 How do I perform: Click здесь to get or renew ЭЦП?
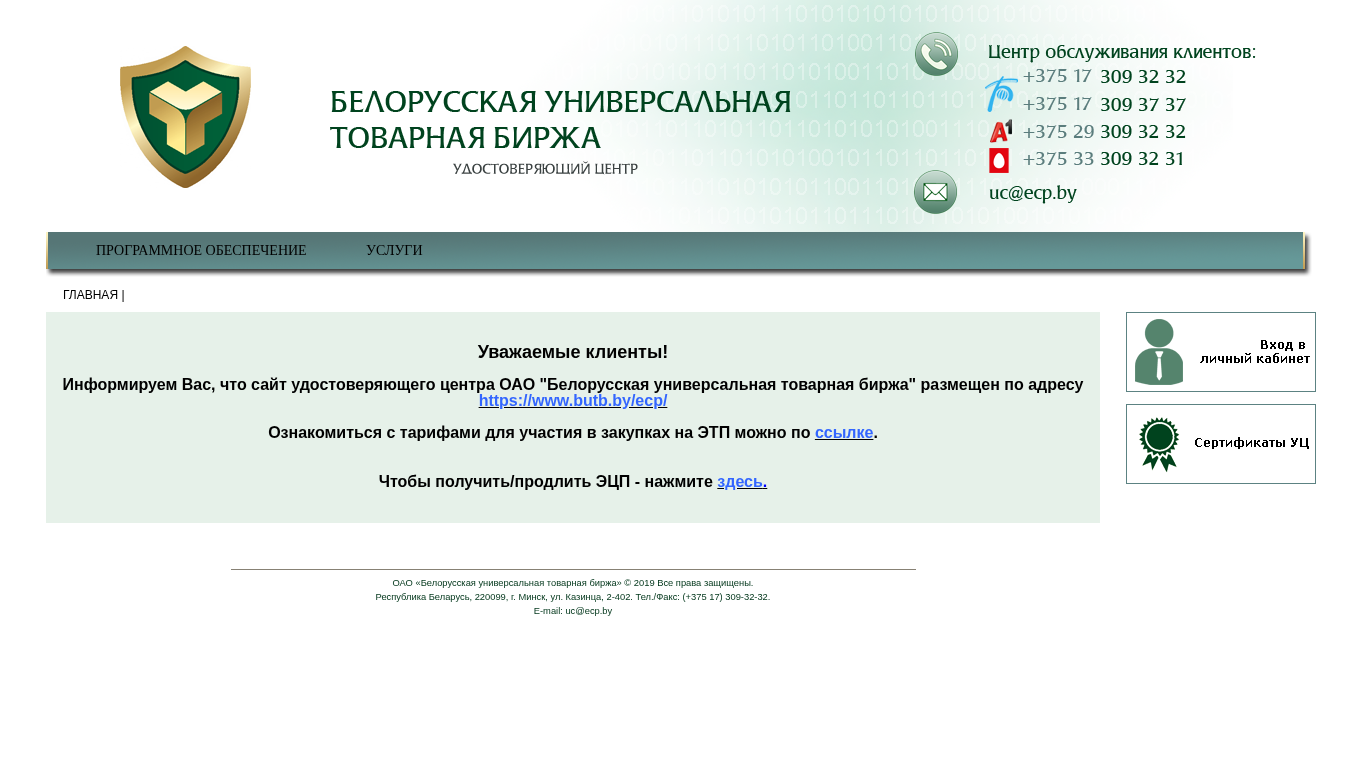(742, 482)
